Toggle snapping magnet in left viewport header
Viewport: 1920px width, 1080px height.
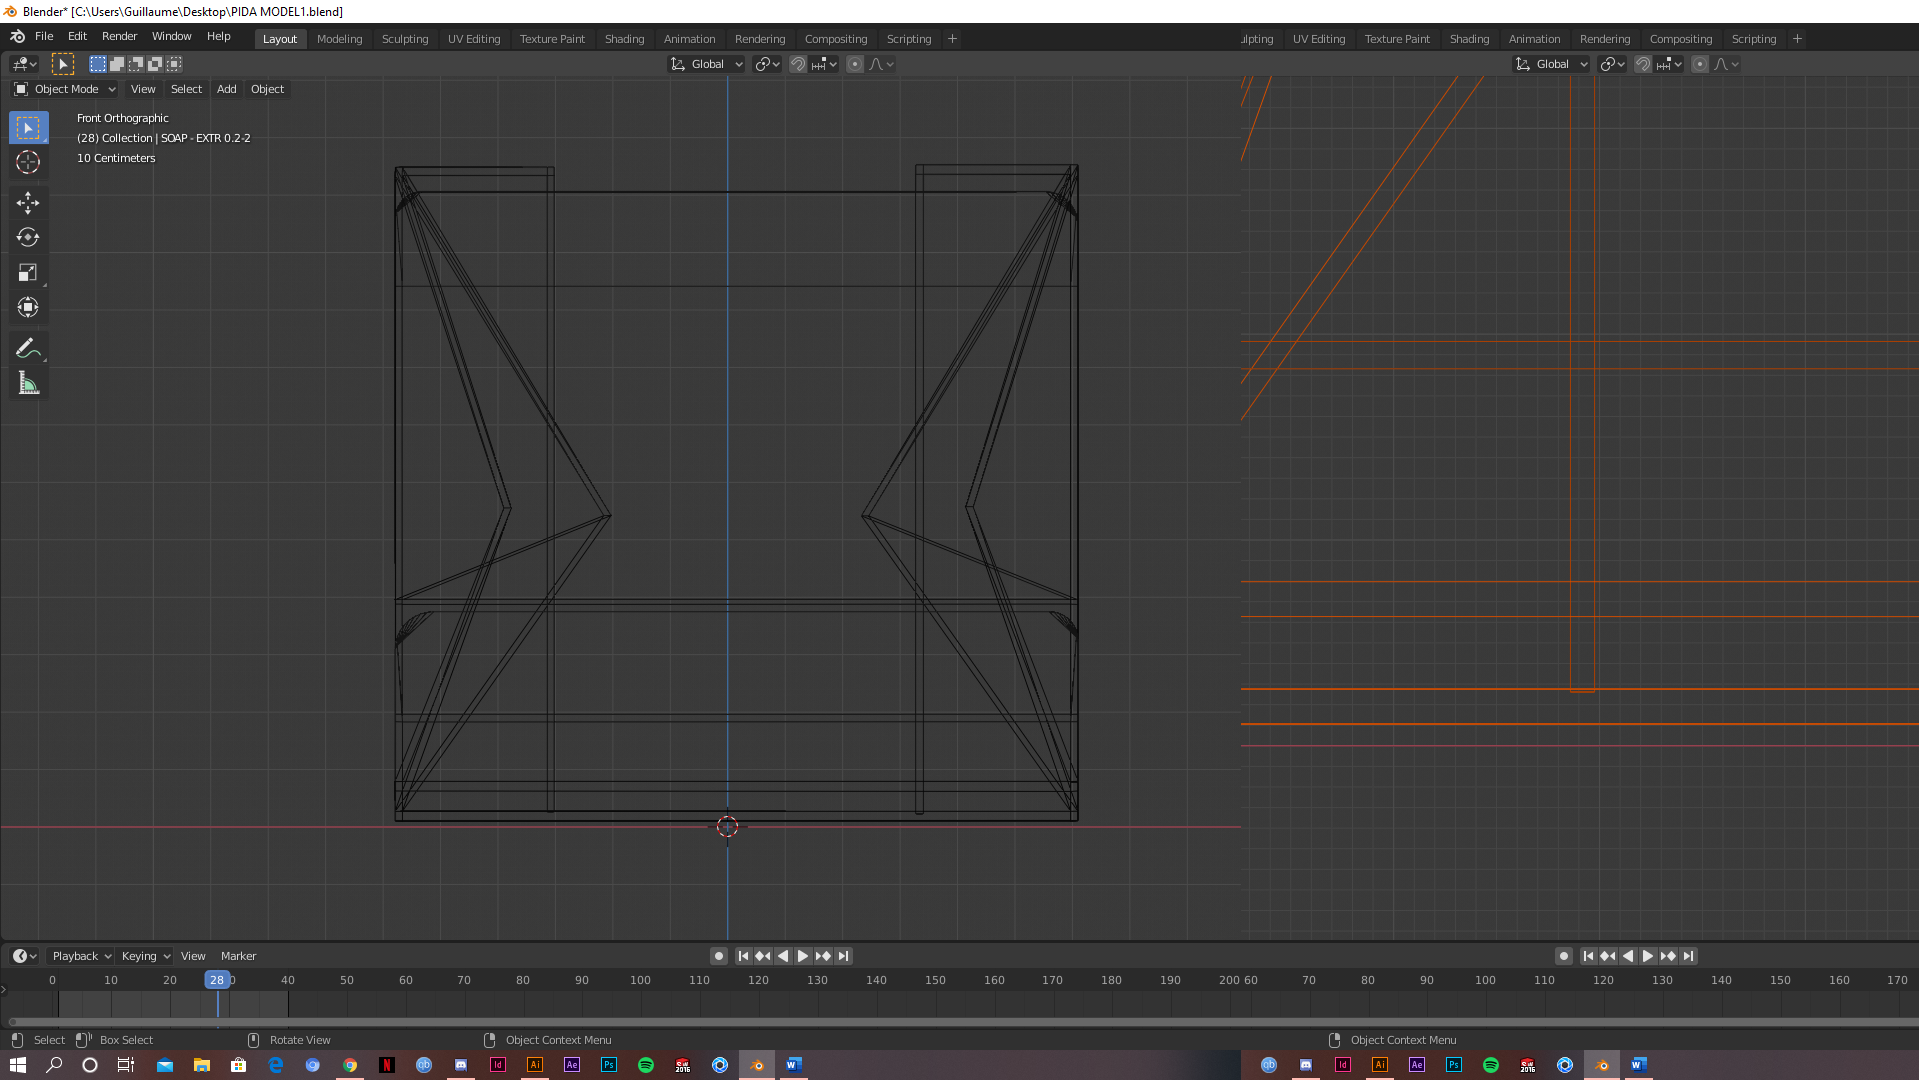pos(798,64)
